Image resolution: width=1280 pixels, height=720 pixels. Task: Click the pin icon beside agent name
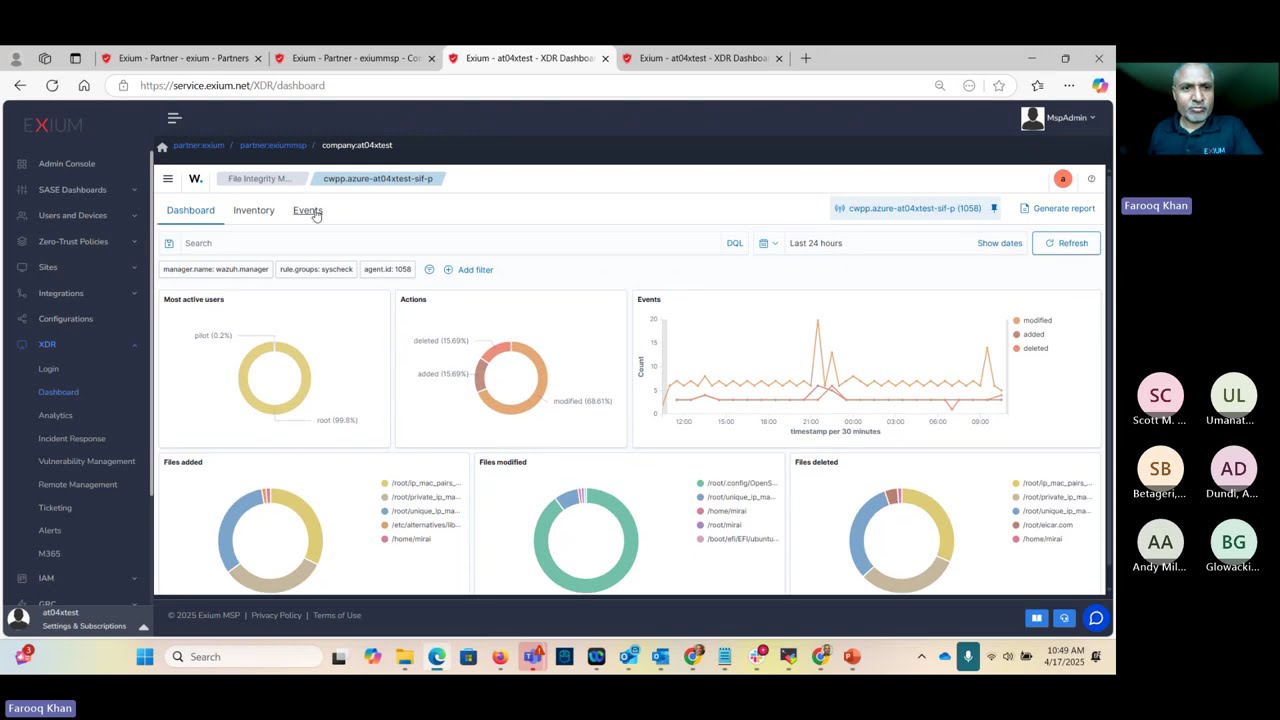994,208
